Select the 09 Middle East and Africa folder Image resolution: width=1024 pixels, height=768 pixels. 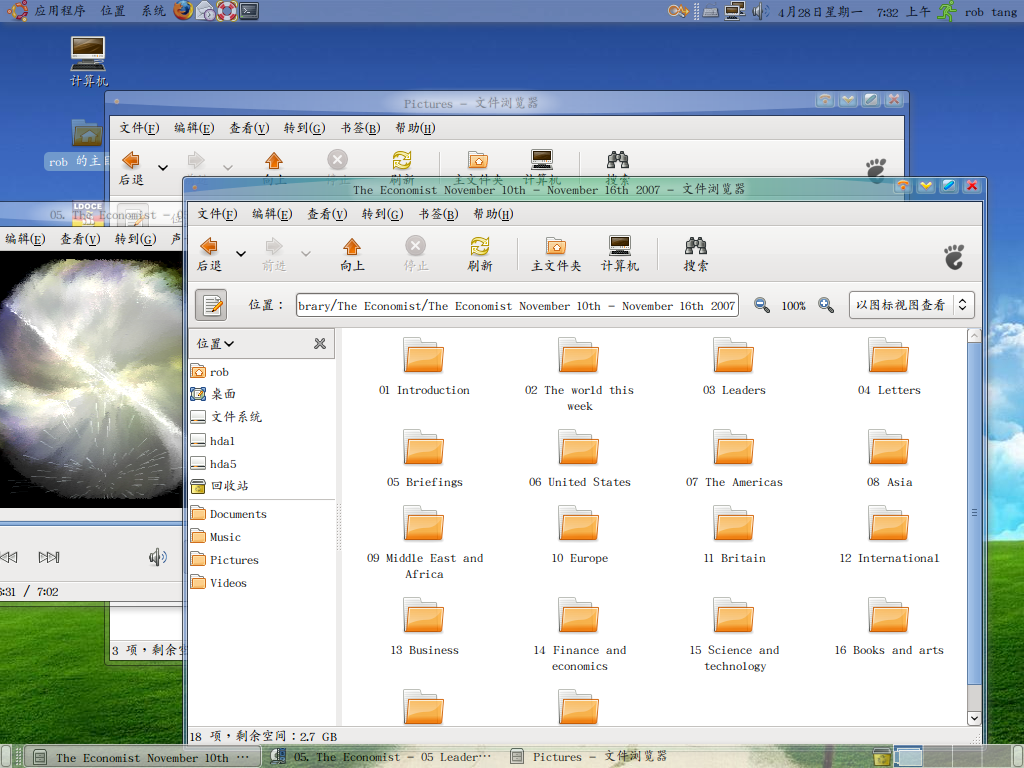click(x=424, y=543)
